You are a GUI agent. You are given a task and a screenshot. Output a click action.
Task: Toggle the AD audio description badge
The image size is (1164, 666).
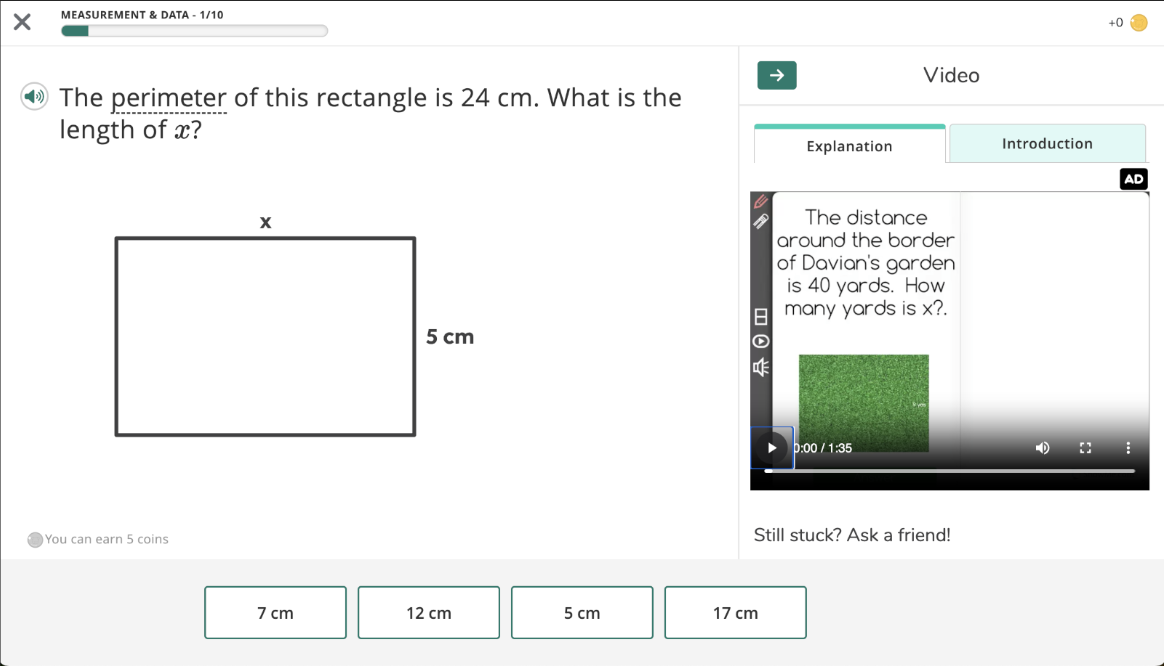click(x=1133, y=179)
